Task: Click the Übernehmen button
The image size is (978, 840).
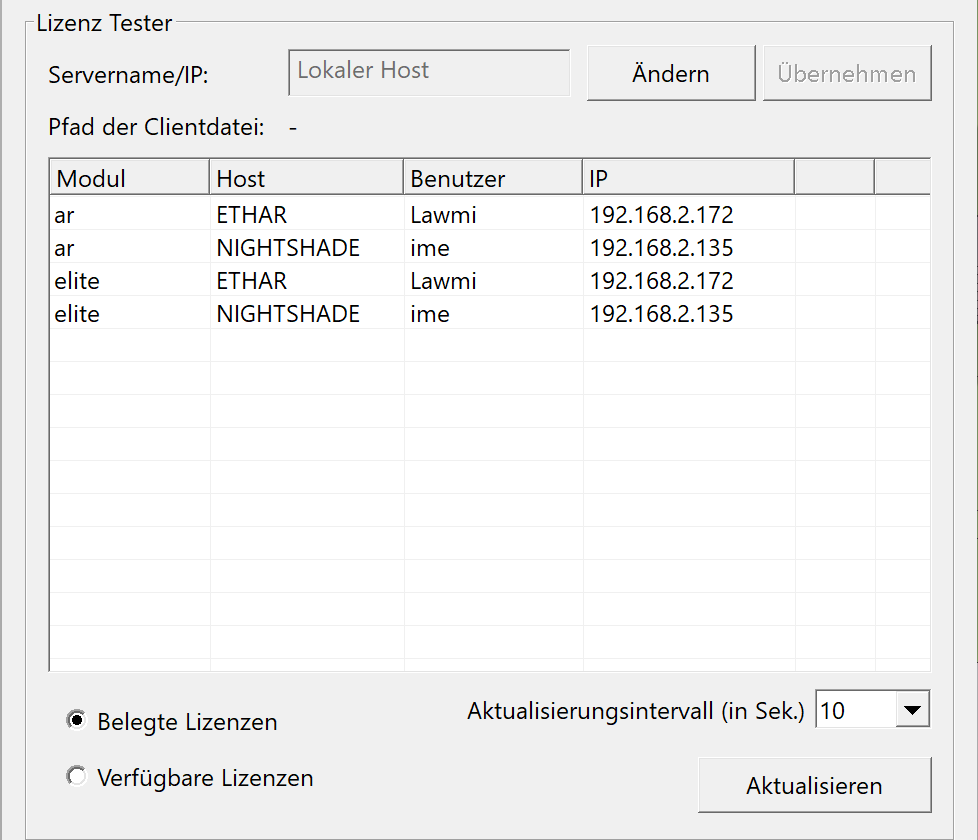Action: point(846,73)
